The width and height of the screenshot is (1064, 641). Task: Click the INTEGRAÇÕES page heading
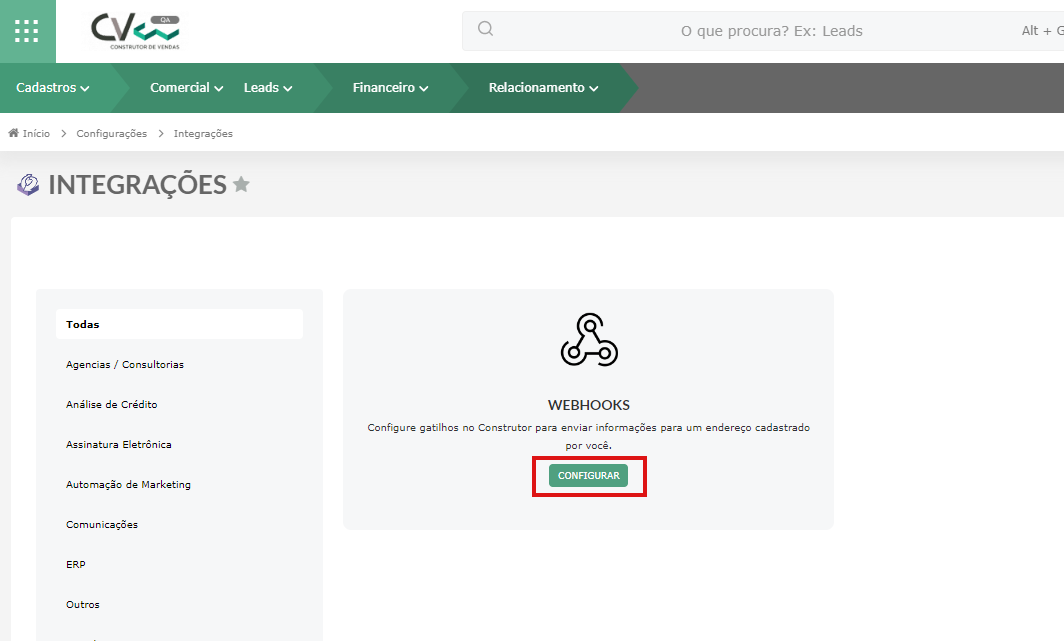coord(137,184)
